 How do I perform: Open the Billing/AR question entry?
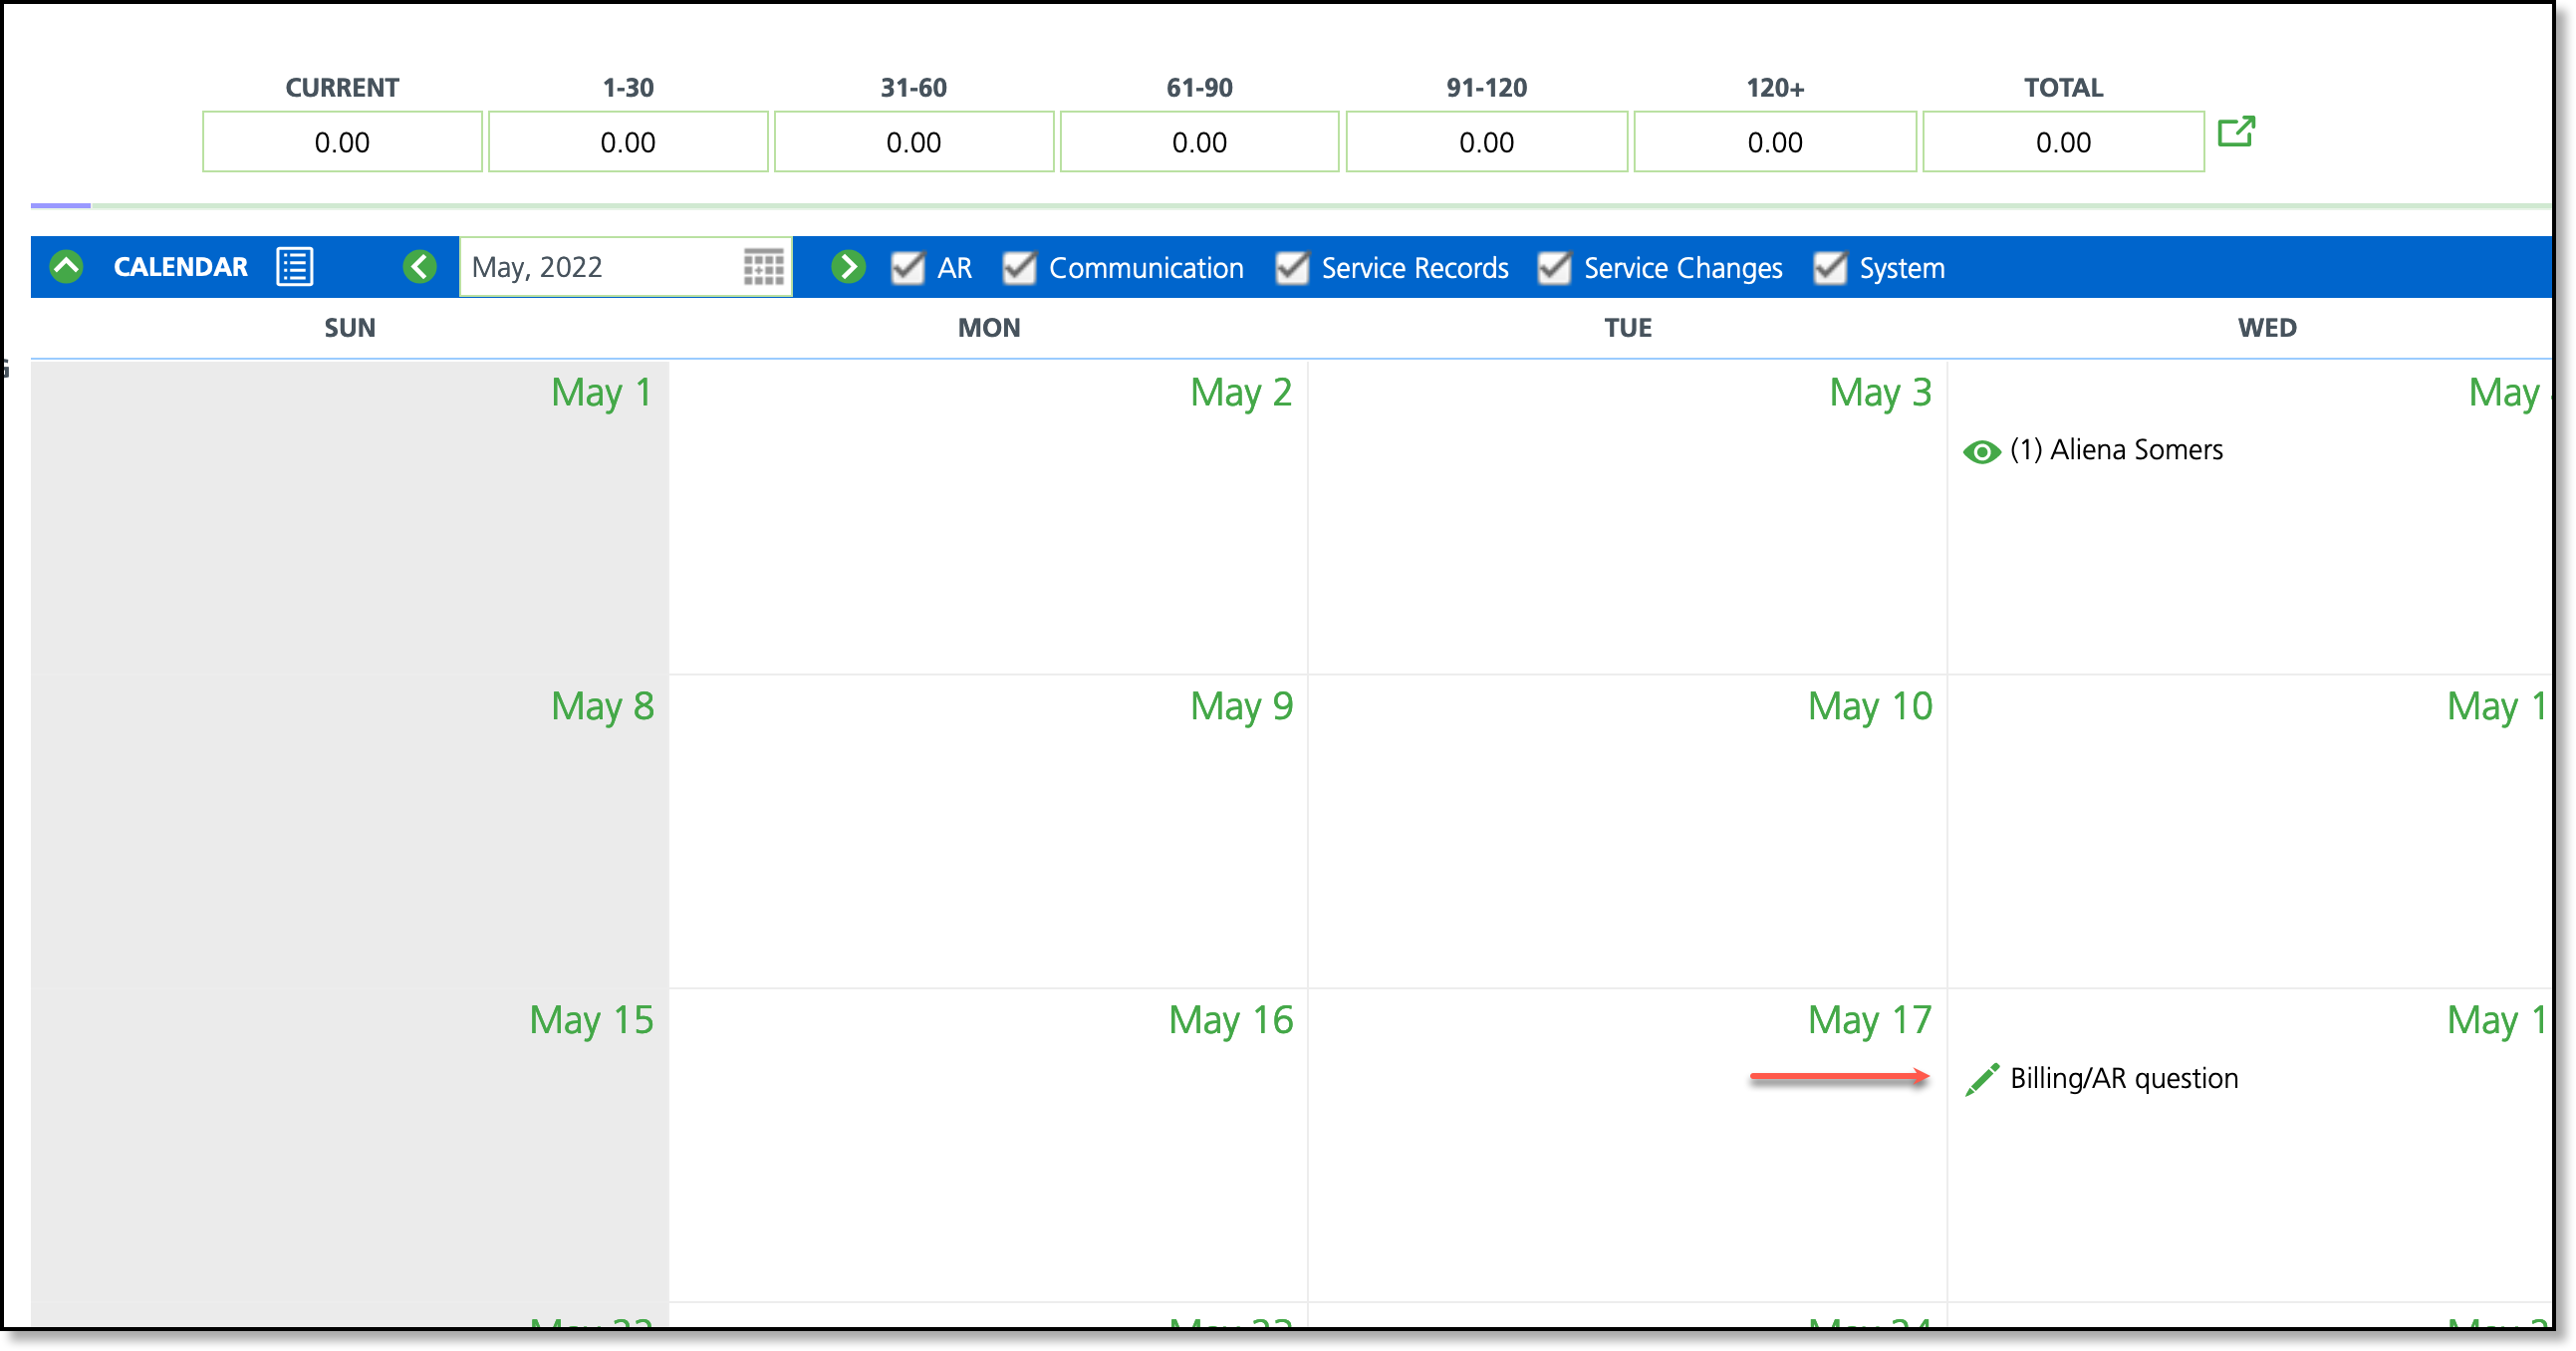coord(2124,1079)
